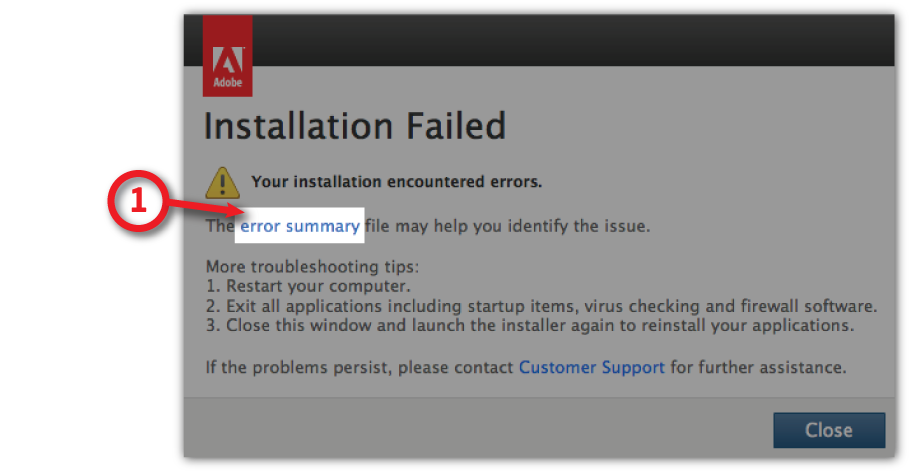Click the yellow warning triangle icon

[221, 181]
